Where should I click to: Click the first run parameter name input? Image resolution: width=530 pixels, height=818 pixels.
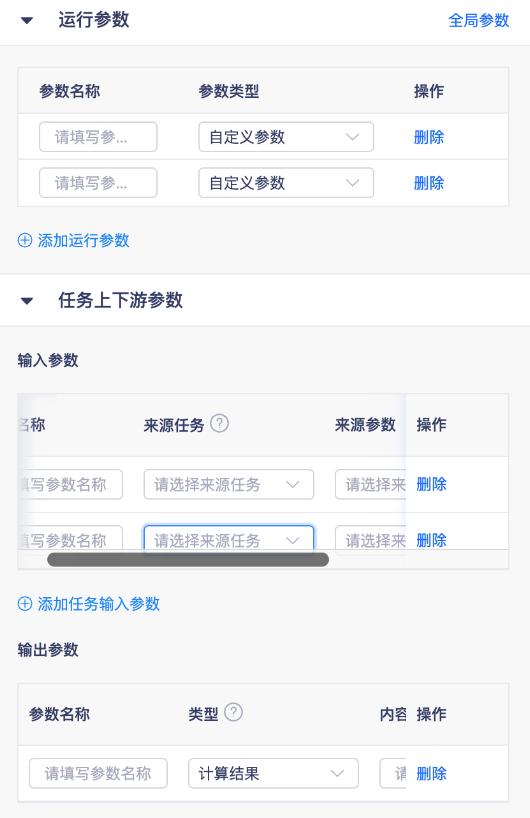click(x=98, y=137)
